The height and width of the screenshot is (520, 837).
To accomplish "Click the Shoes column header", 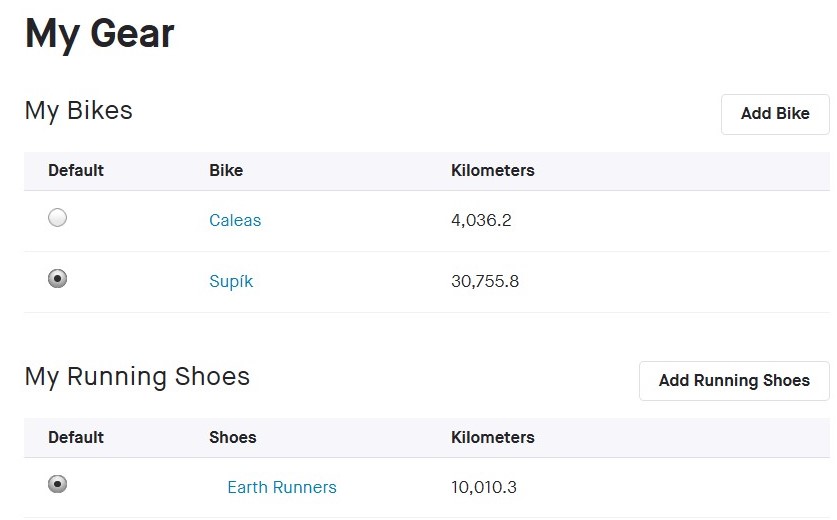I will (233, 437).
